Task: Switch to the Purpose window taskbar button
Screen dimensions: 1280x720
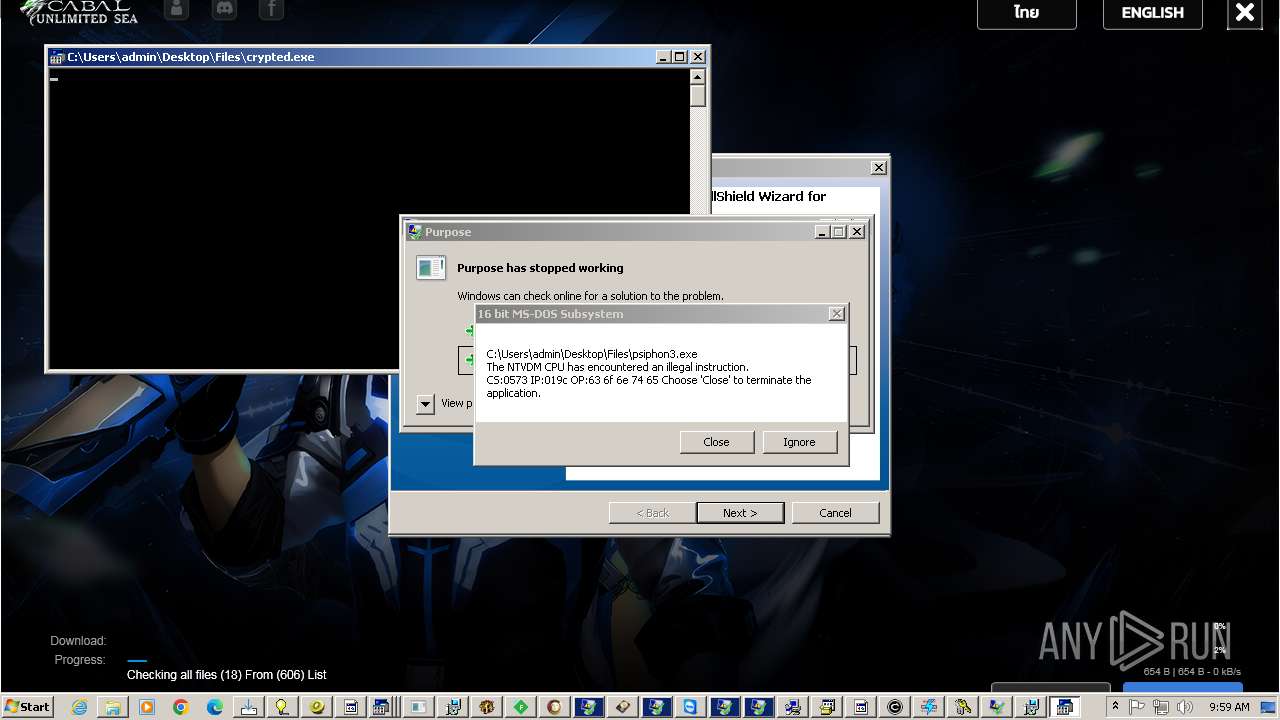Action: click(x=419, y=707)
